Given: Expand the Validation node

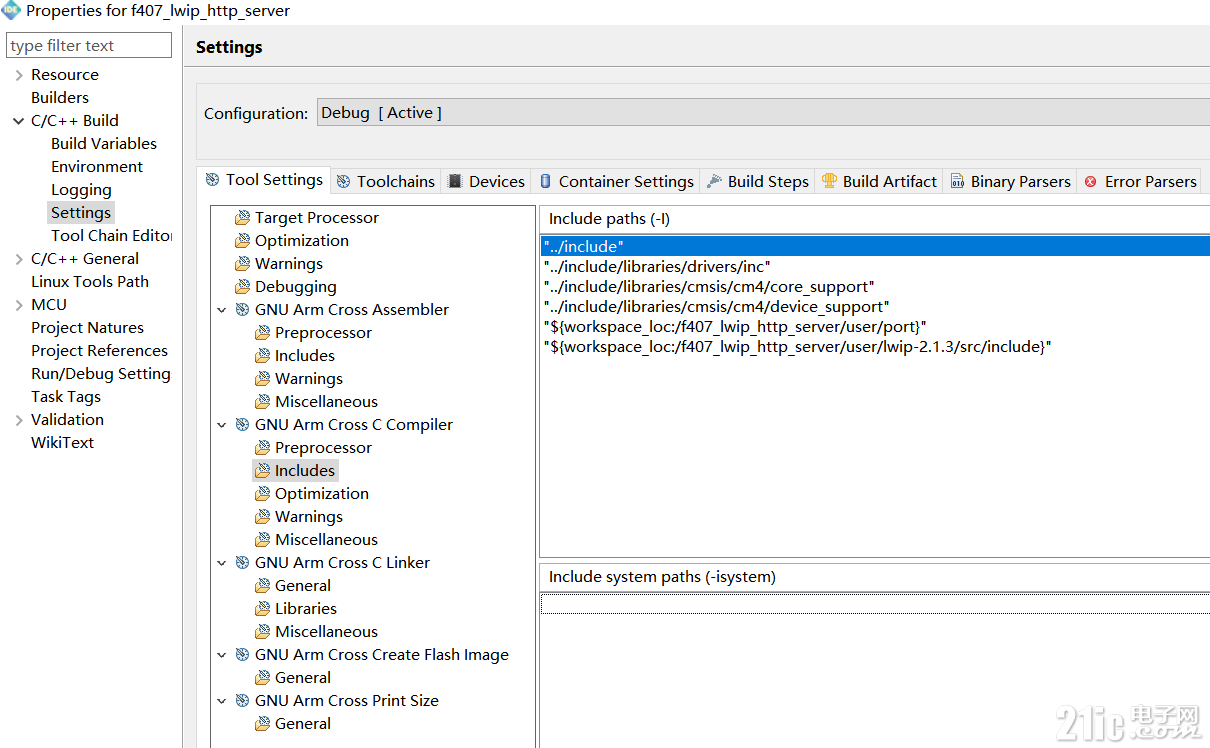Looking at the screenshot, I should point(18,420).
